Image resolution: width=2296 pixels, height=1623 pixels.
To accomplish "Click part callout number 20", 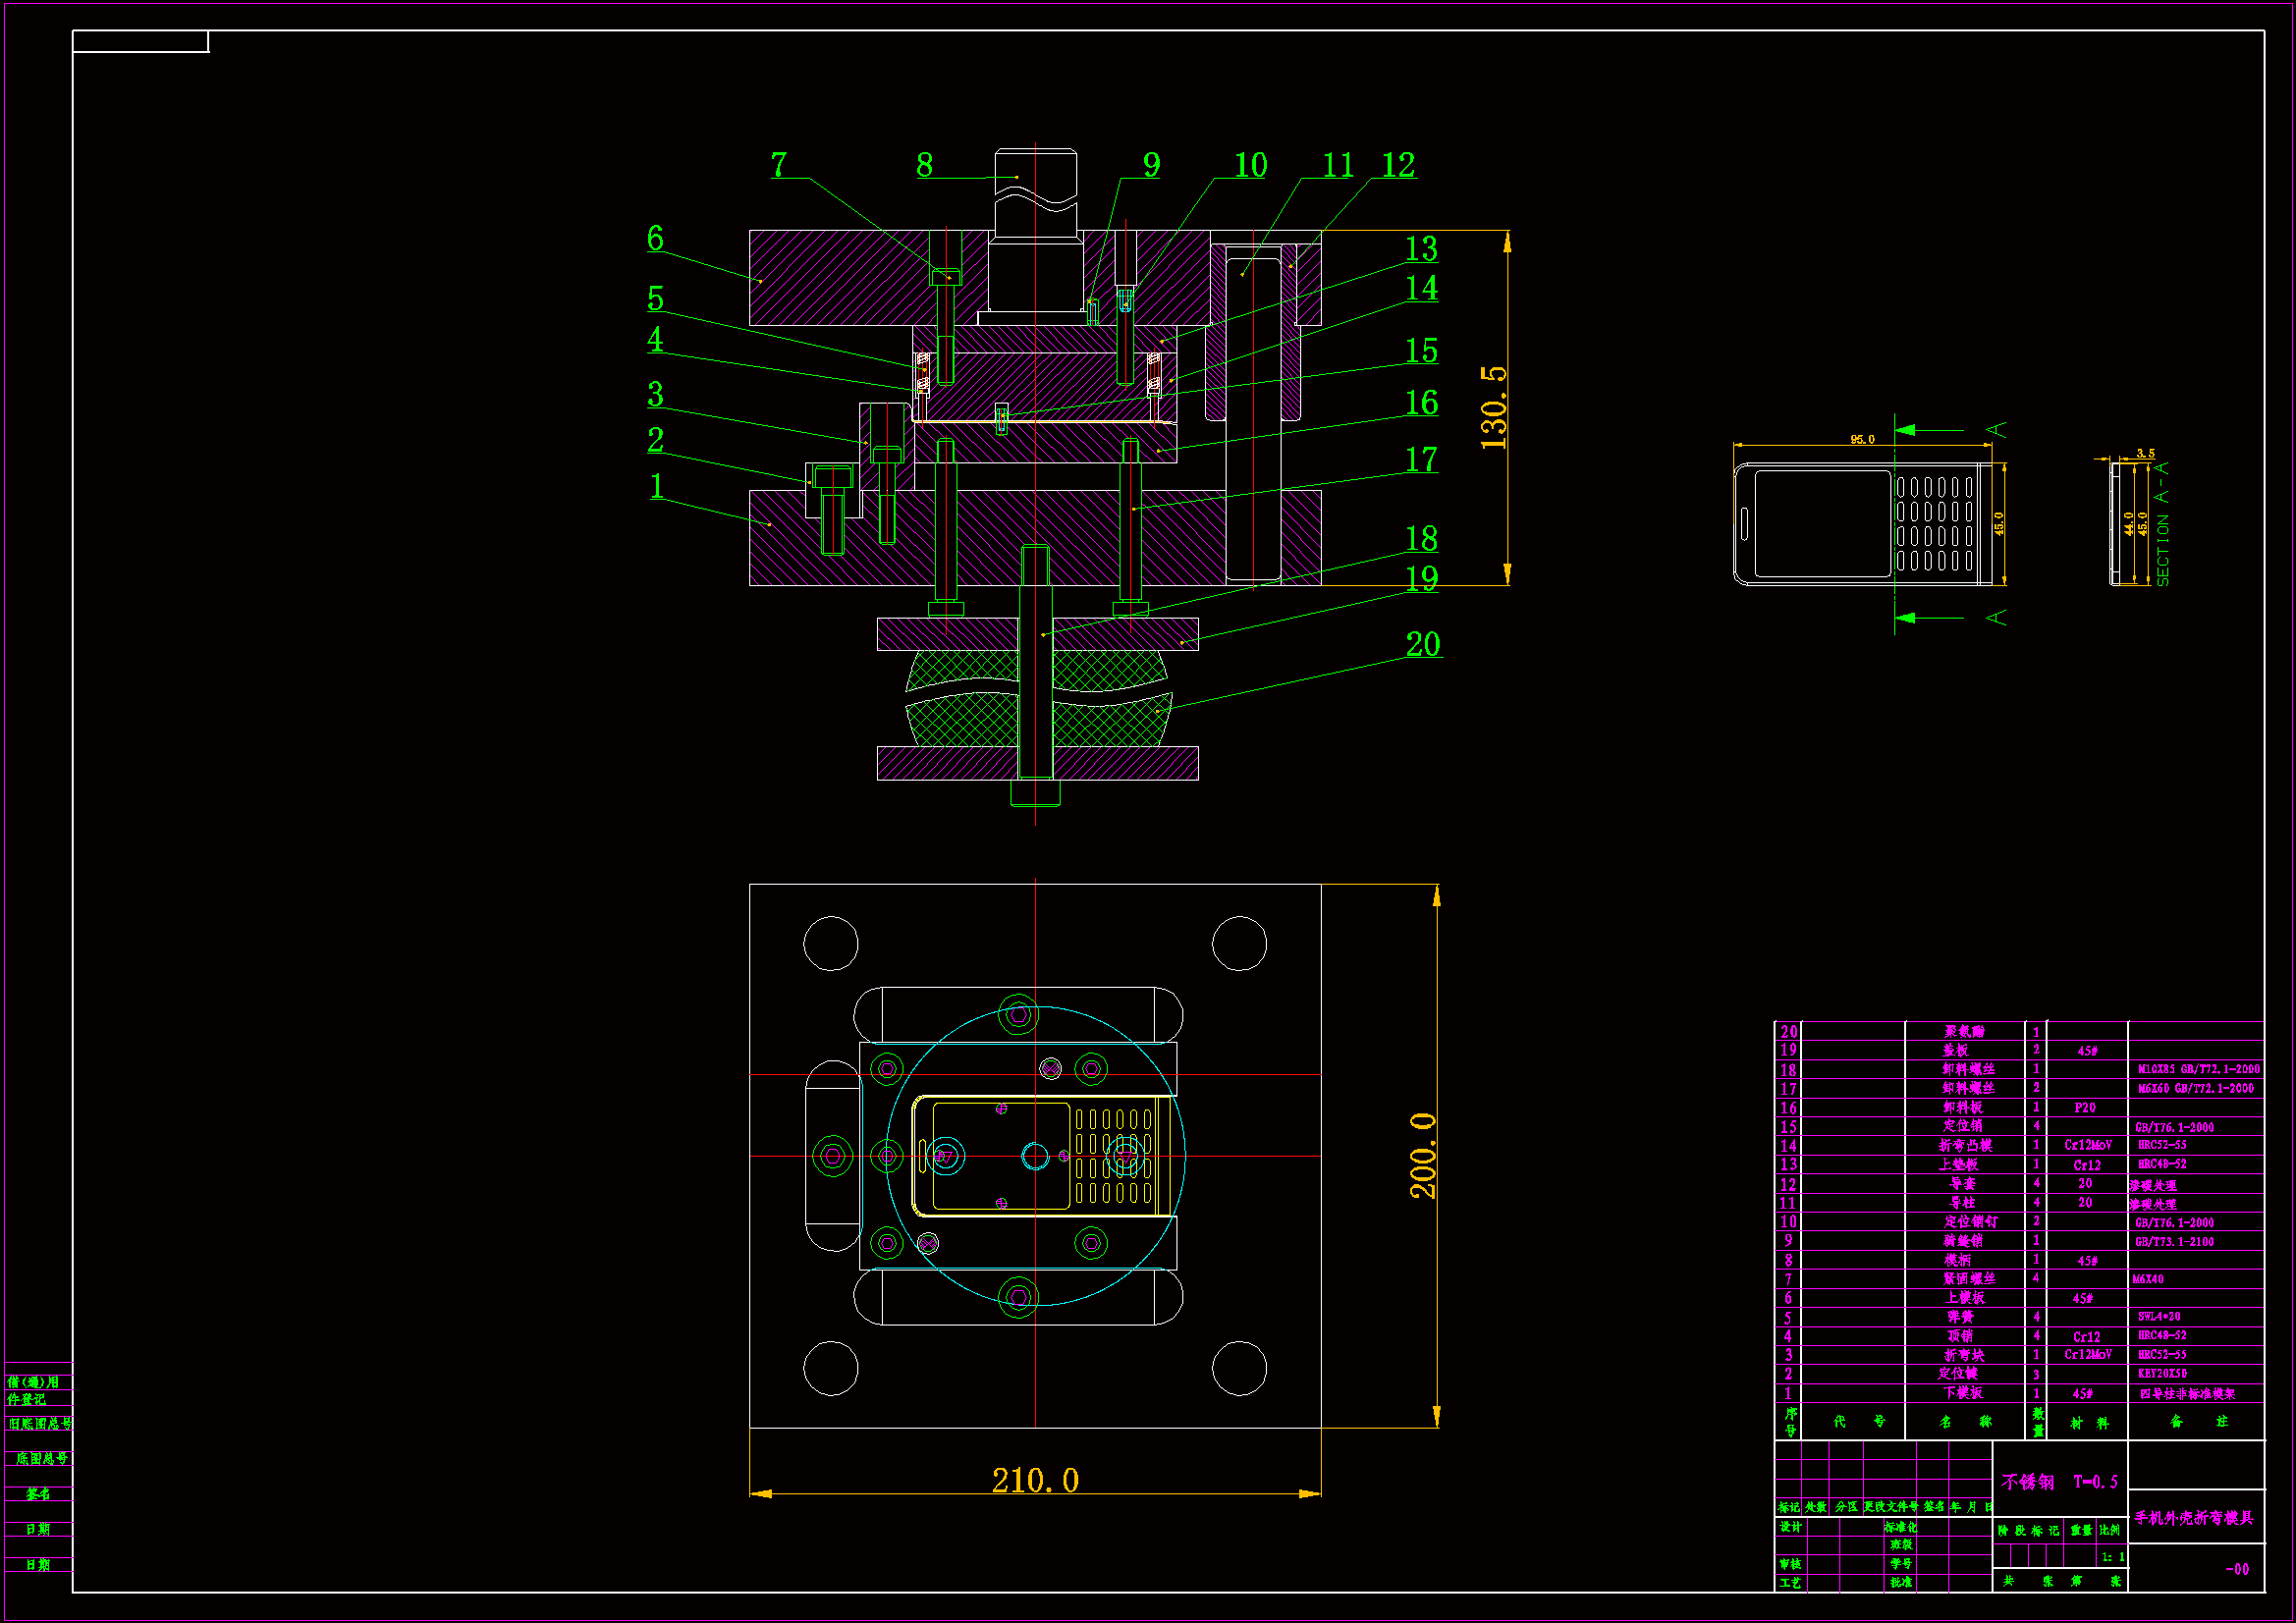I will (x=1422, y=645).
